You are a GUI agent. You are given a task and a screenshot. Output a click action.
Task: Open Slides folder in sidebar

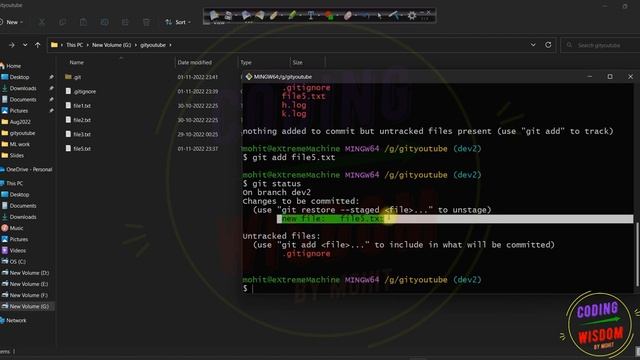[13, 156]
